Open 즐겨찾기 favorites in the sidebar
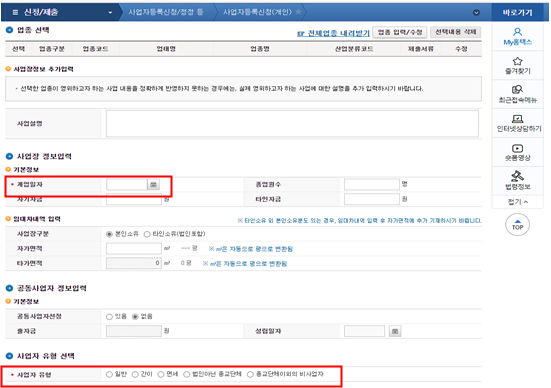This screenshot has height=388, width=551. 517,66
